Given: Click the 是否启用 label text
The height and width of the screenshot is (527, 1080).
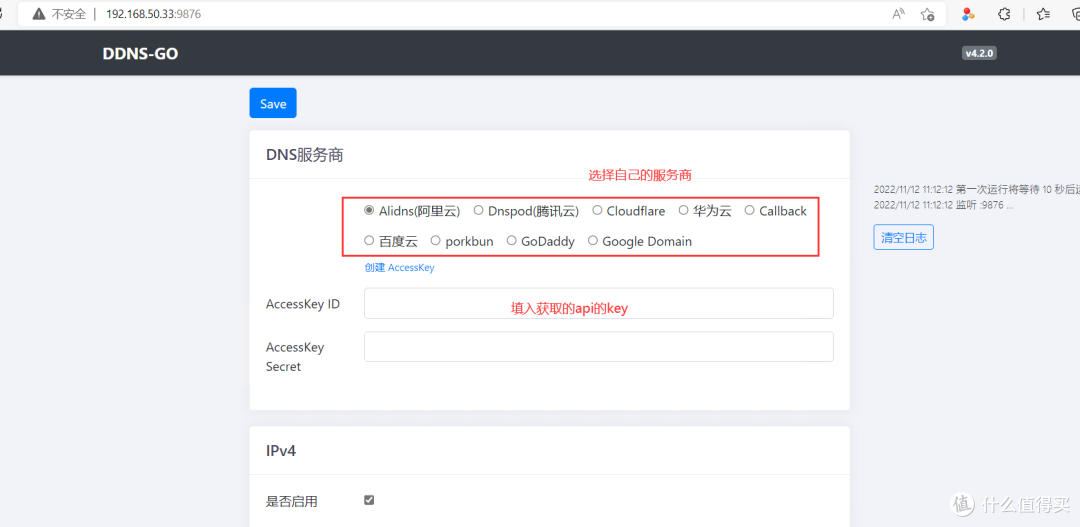Looking at the screenshot, I should point(292,502).
